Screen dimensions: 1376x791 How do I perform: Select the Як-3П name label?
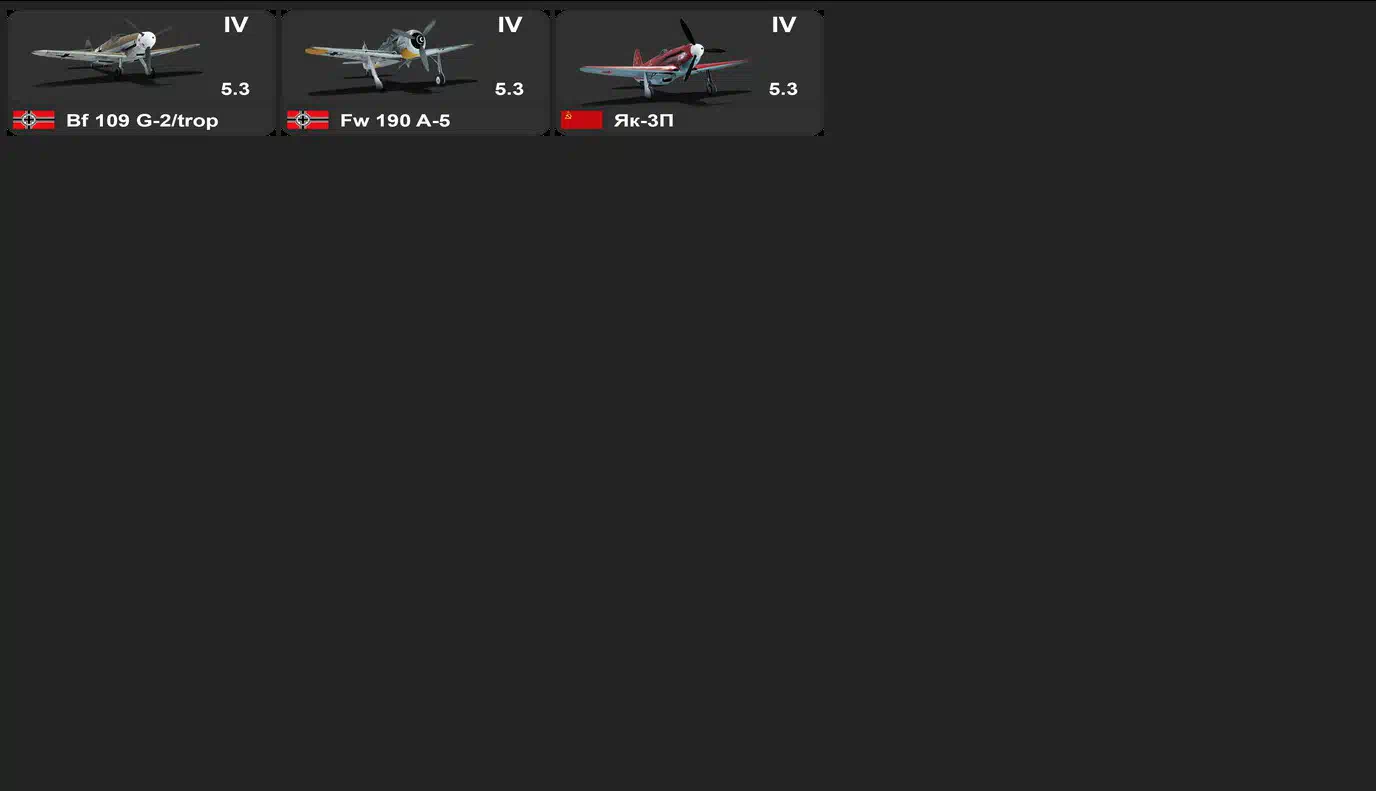tap(644, 121)
